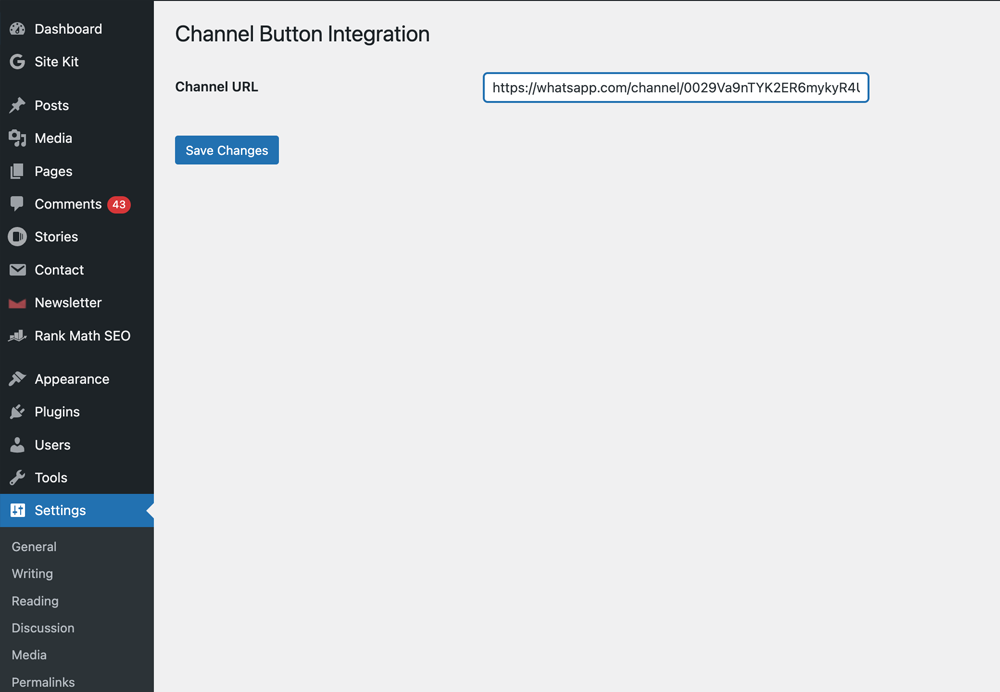The width and height of the screenshot is (1000, 692).
Task: Click the red Newsletter icon
Action: [x=17, y=303]
